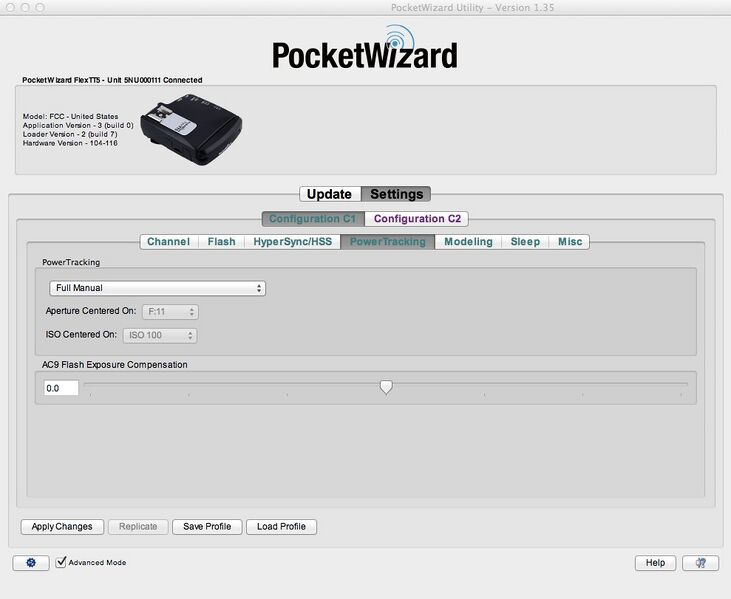Open the Sleep tab
Viewport: 731px width, 599px height.
click(525, 241)
